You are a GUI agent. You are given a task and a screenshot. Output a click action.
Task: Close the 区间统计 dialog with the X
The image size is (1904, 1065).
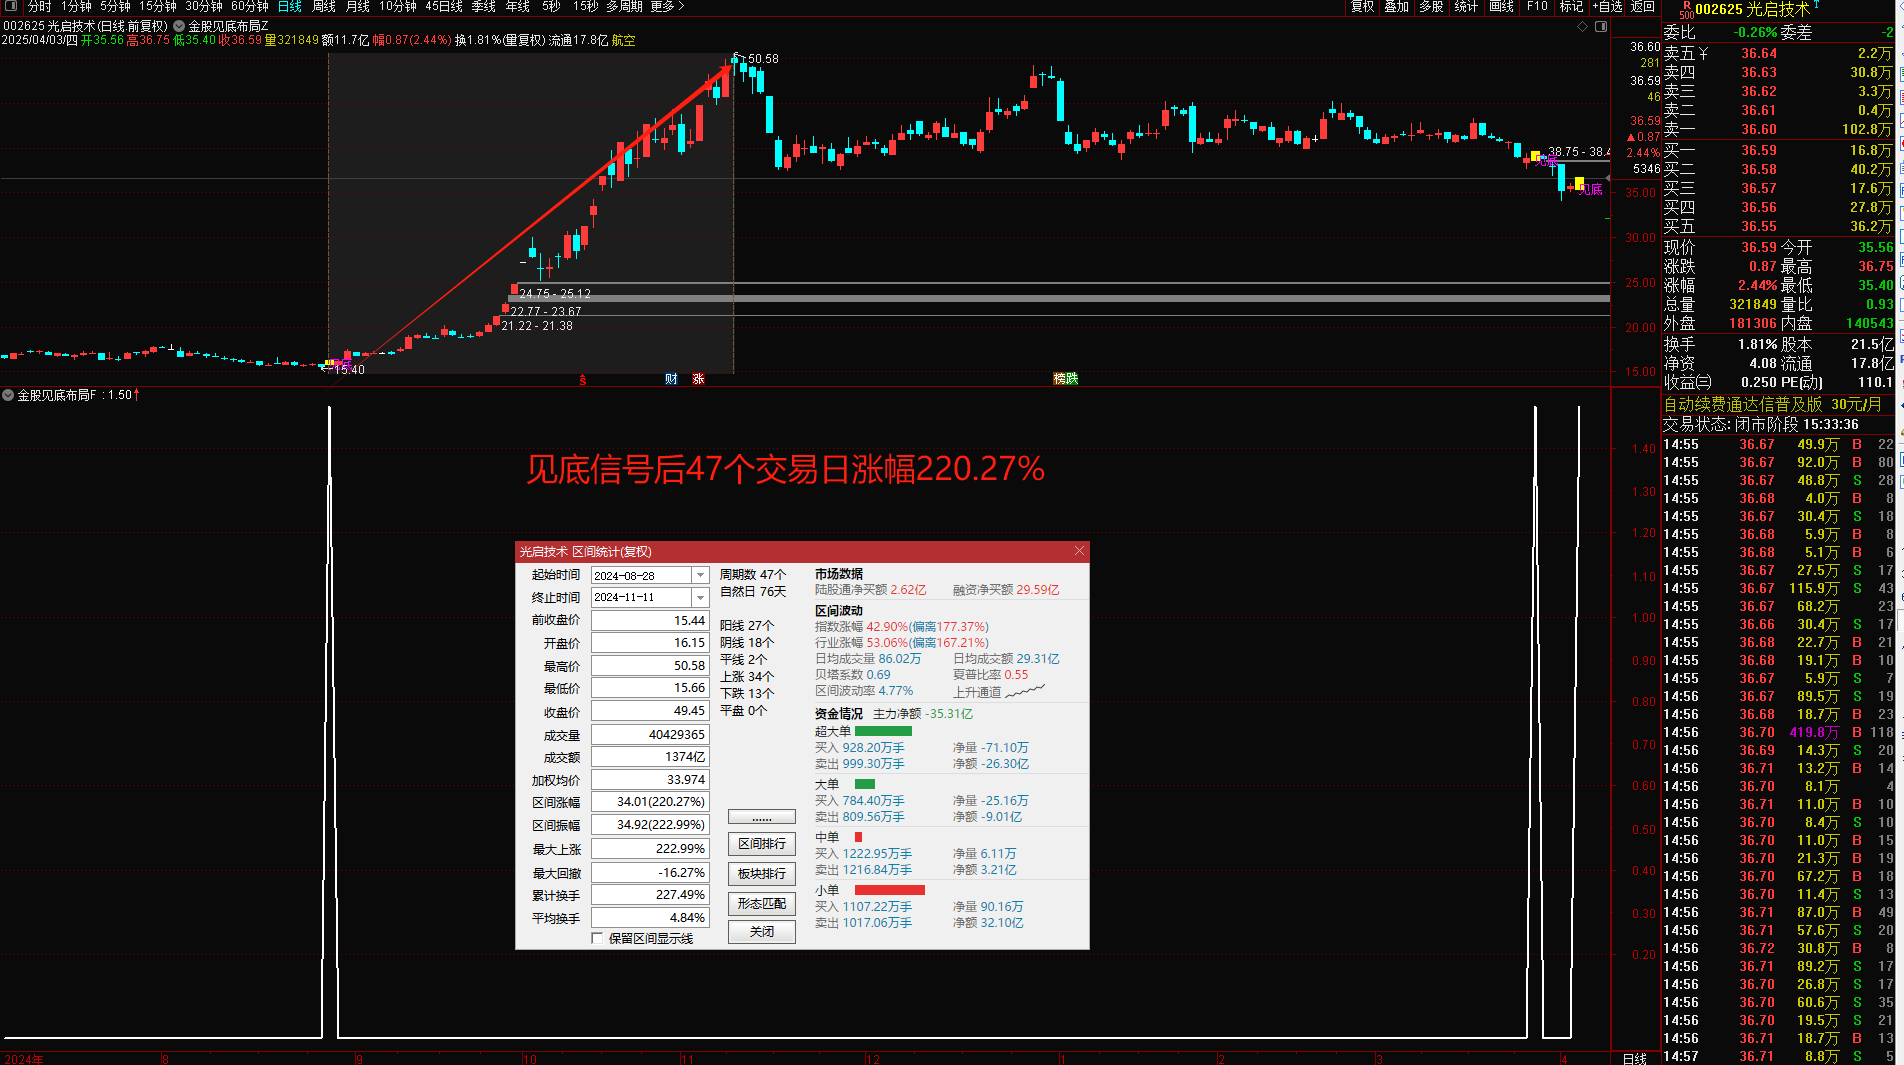pyautogui.click(x=1079, y=551)
